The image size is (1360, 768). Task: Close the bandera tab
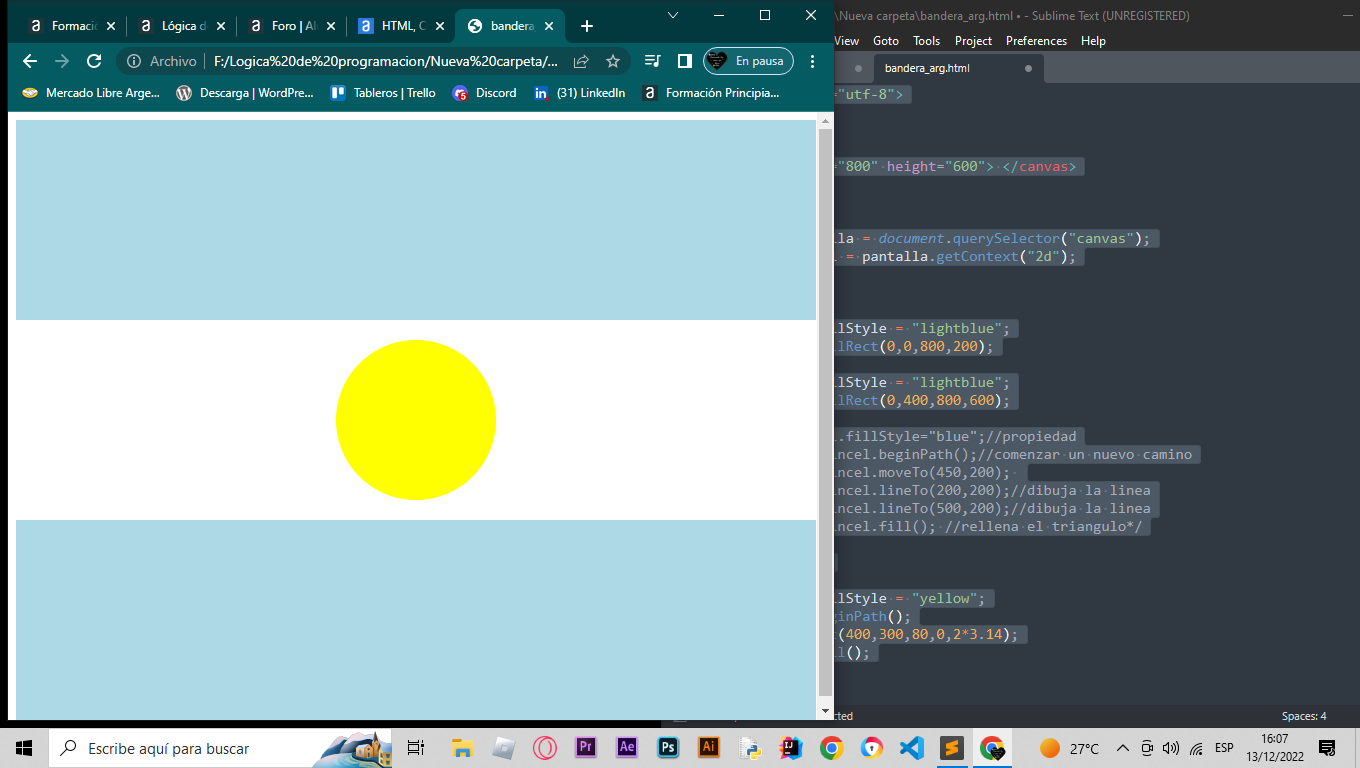tap(549, 26)
